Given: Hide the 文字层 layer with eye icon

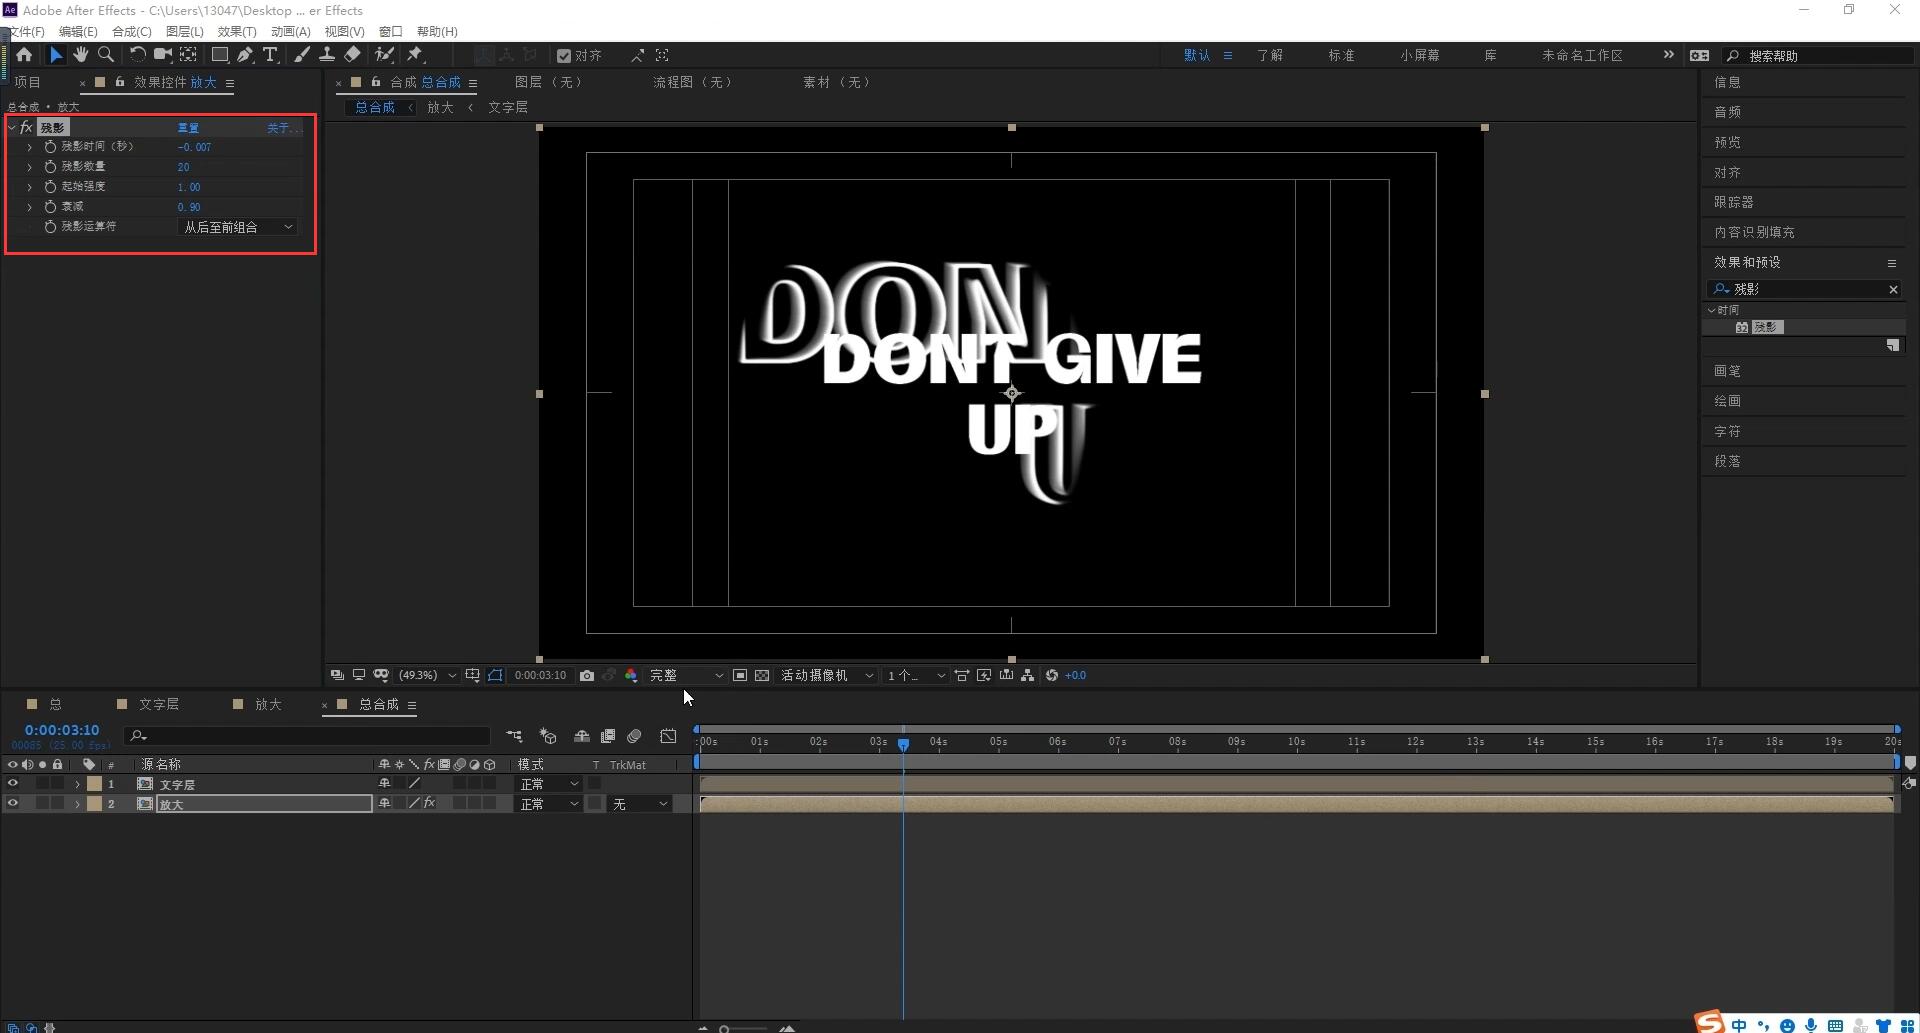Looking at the screenshot, I should click(x=13, y=784).
